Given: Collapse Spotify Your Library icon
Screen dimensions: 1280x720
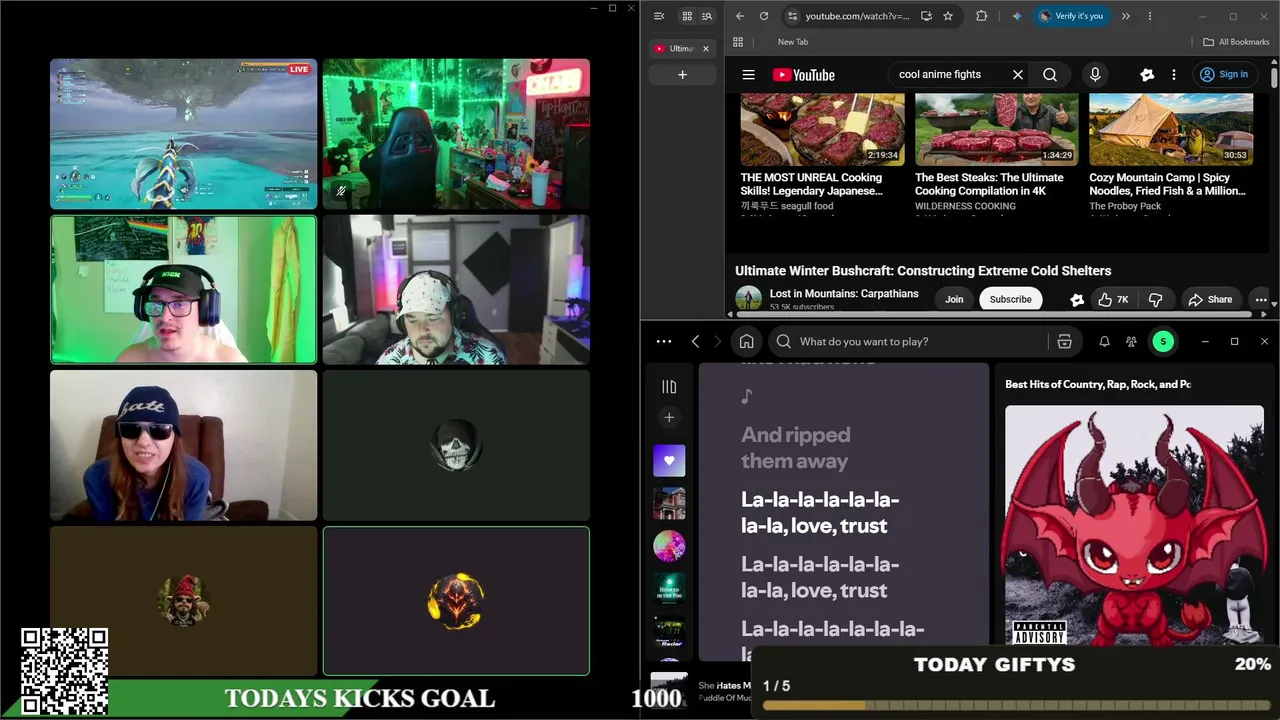Looking at the screenshot, I should coord(669,386).
